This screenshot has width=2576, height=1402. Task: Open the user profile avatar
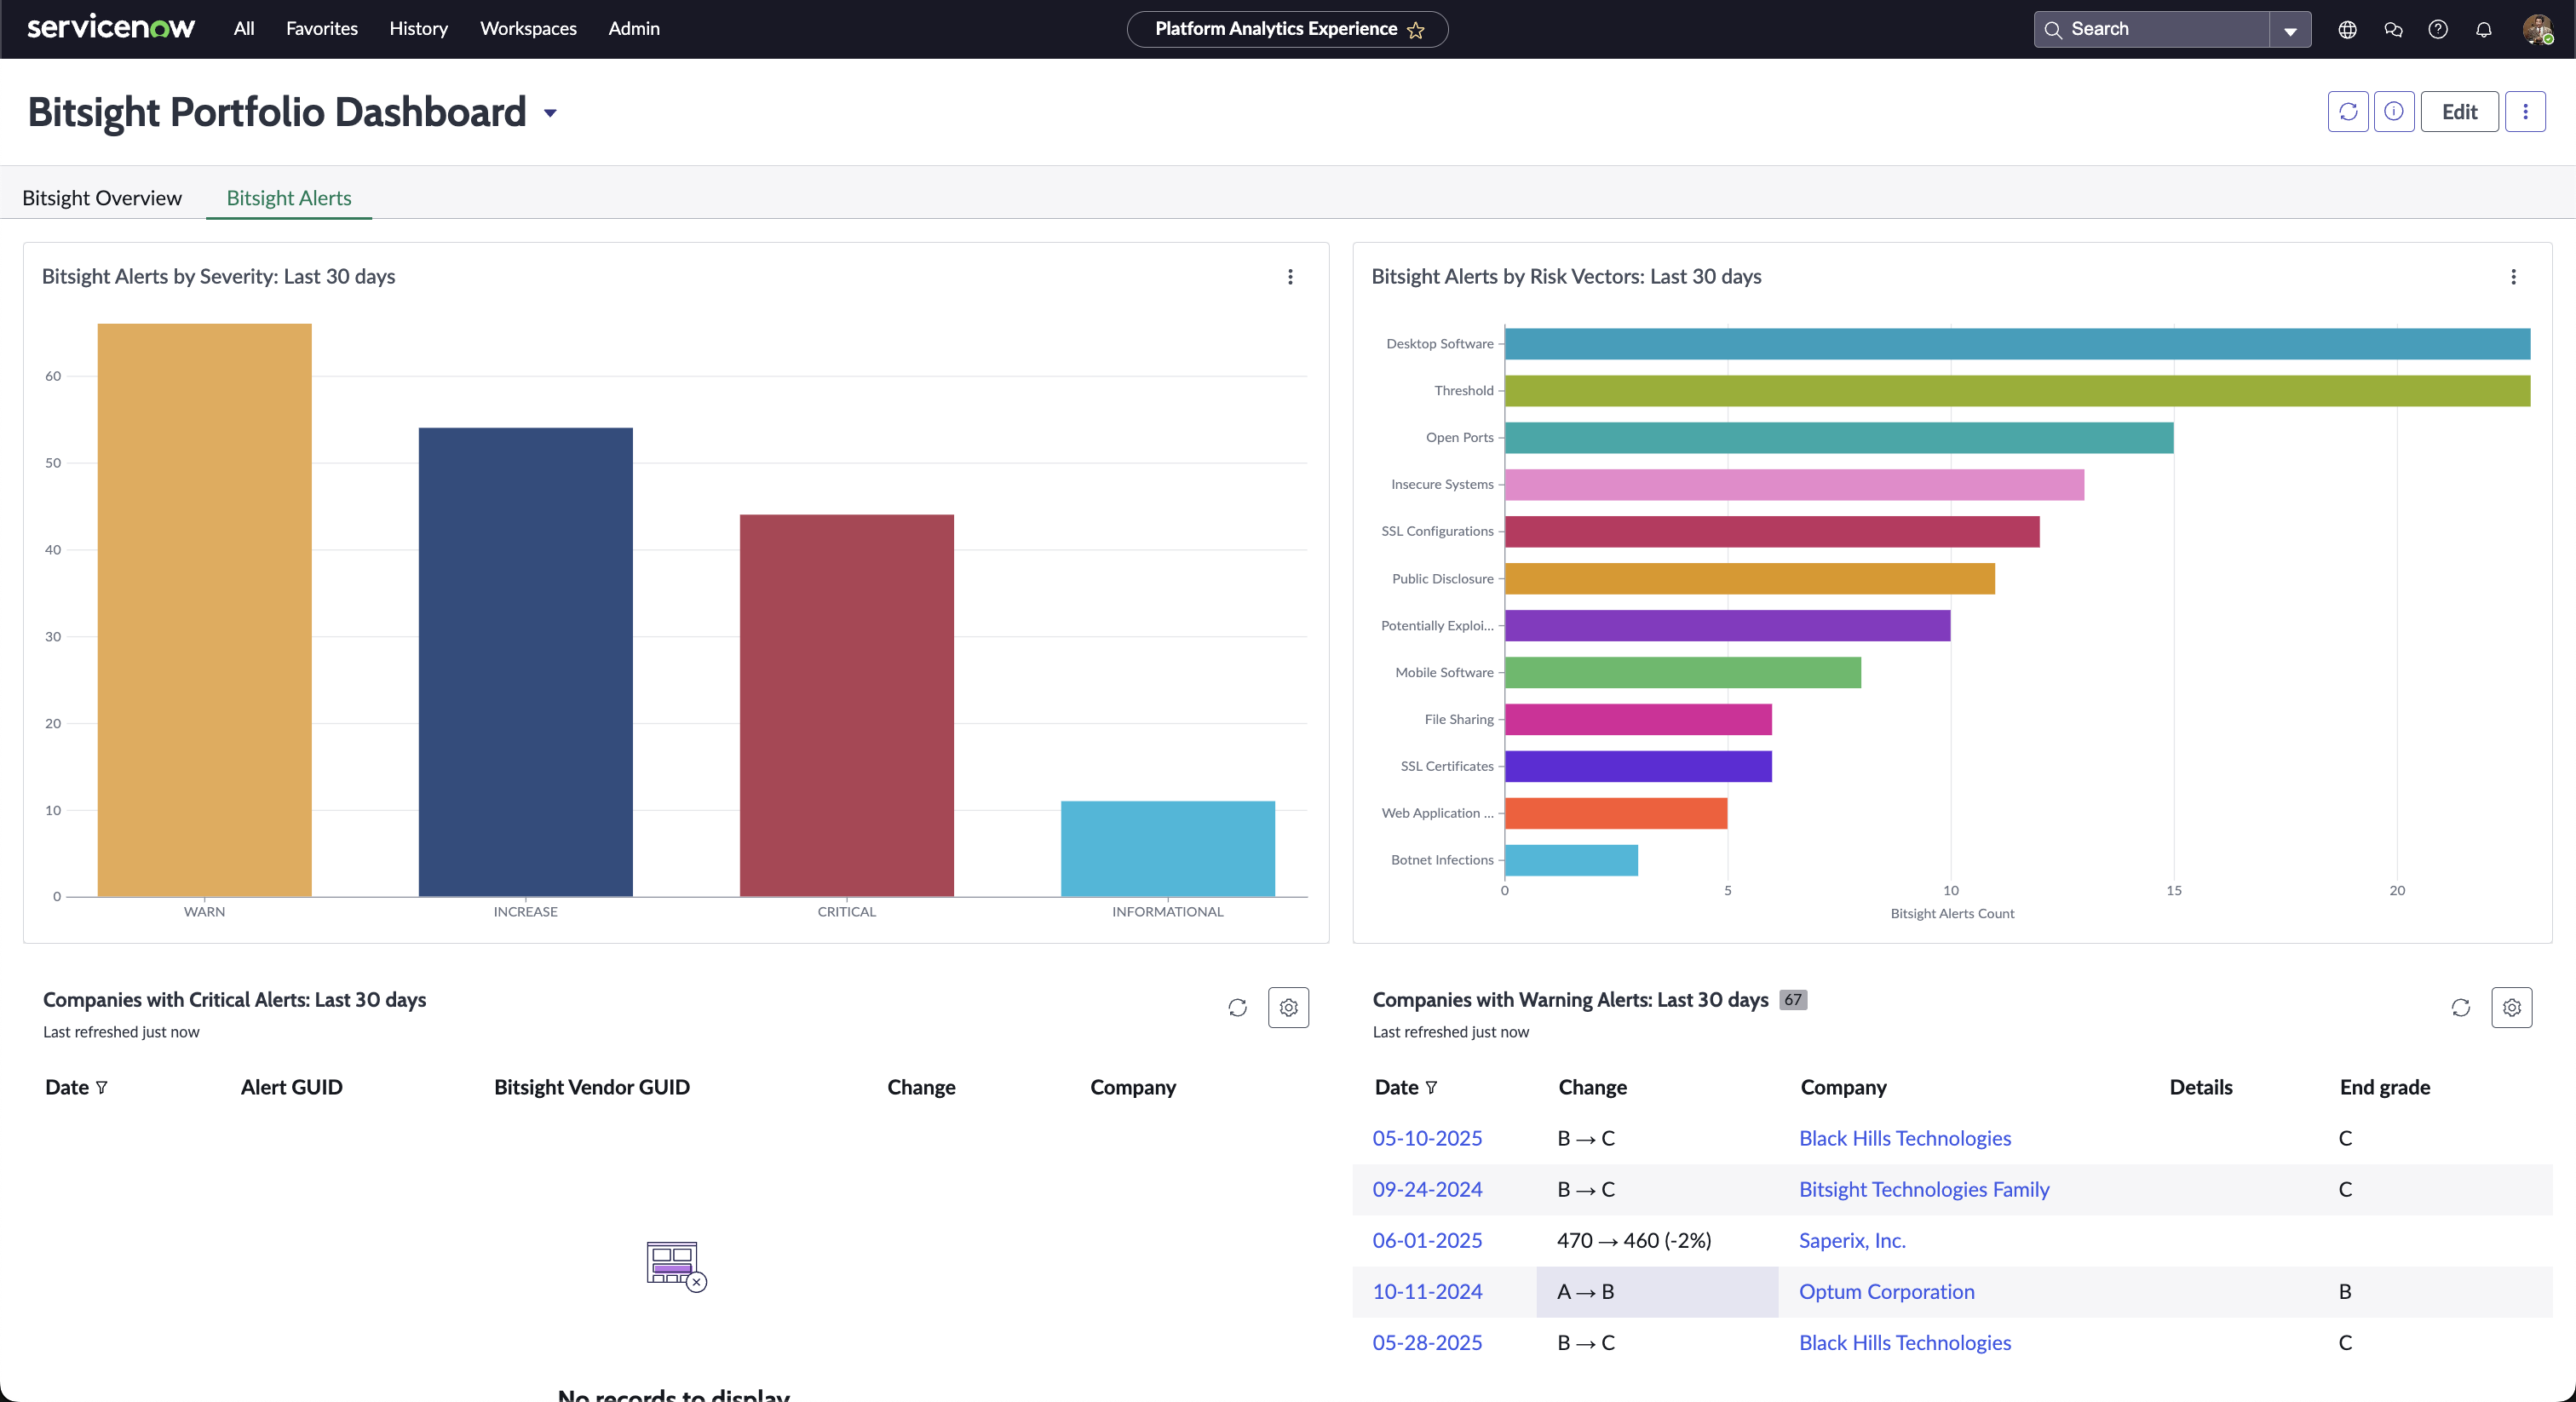tap(2537, 29)
